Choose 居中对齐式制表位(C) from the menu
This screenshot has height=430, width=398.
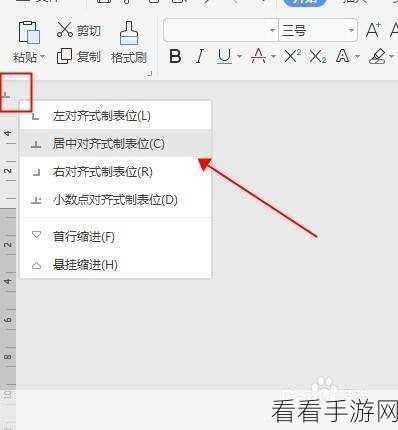[x=116, y=144]
